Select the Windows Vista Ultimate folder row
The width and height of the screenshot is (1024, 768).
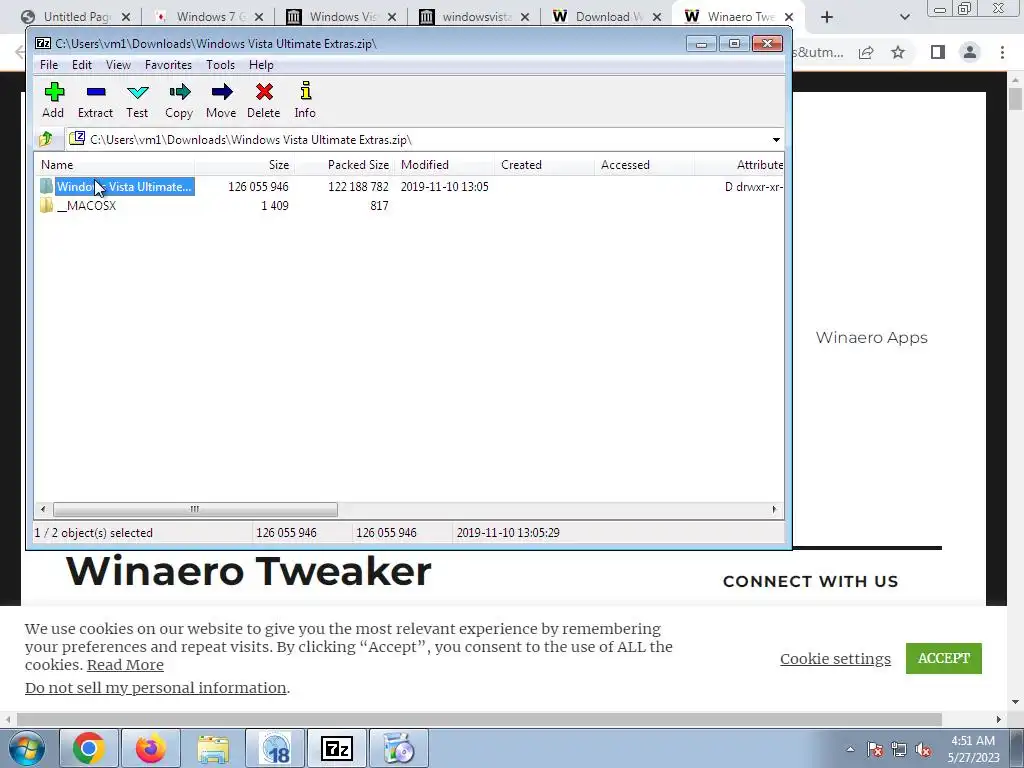[410, 187]
